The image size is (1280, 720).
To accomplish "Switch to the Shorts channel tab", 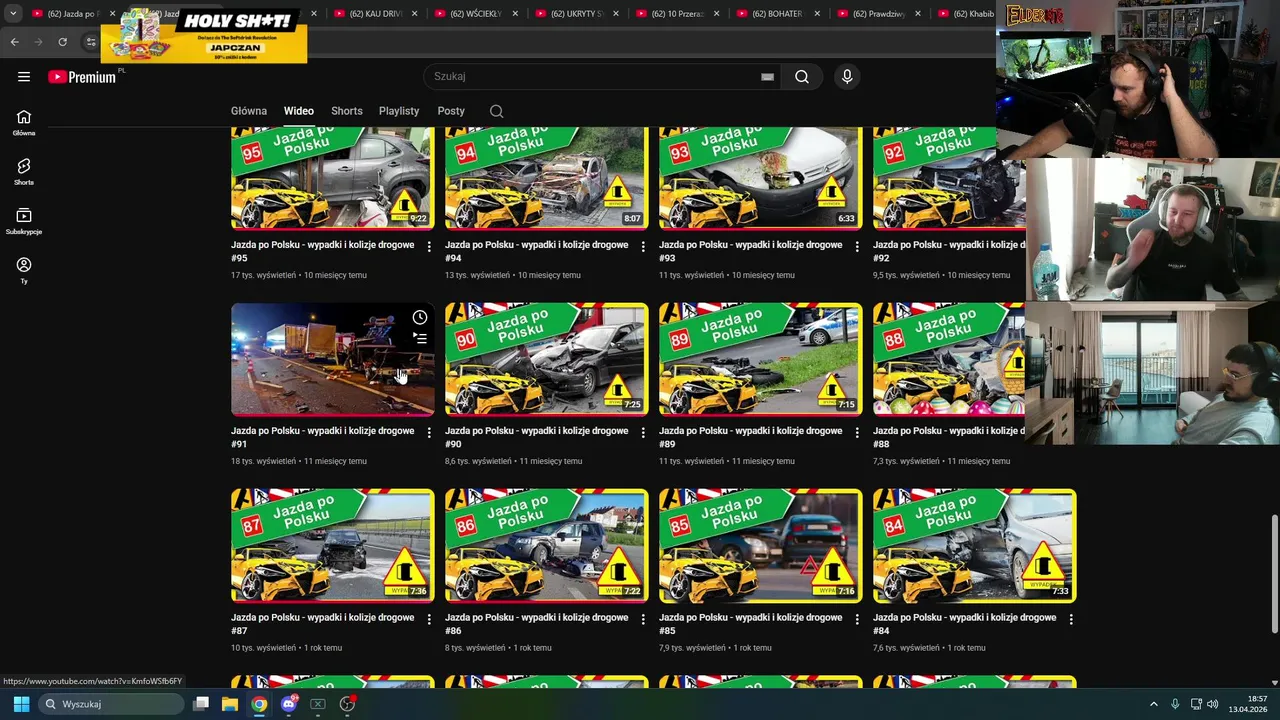I will (347, 111).
